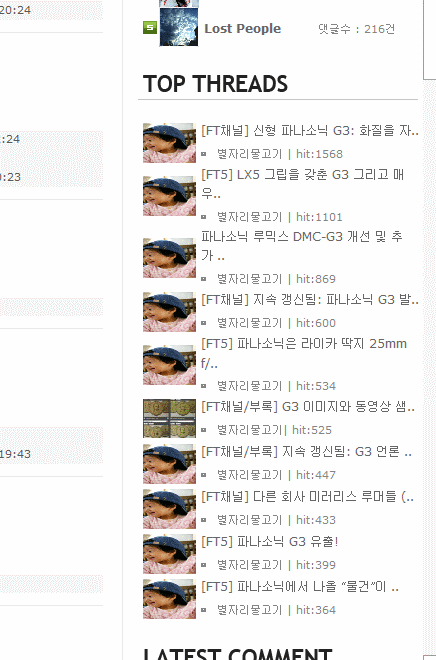Open the Lost People avatar thumbnail
Screen dimensions: 436x660
[179, 27]
